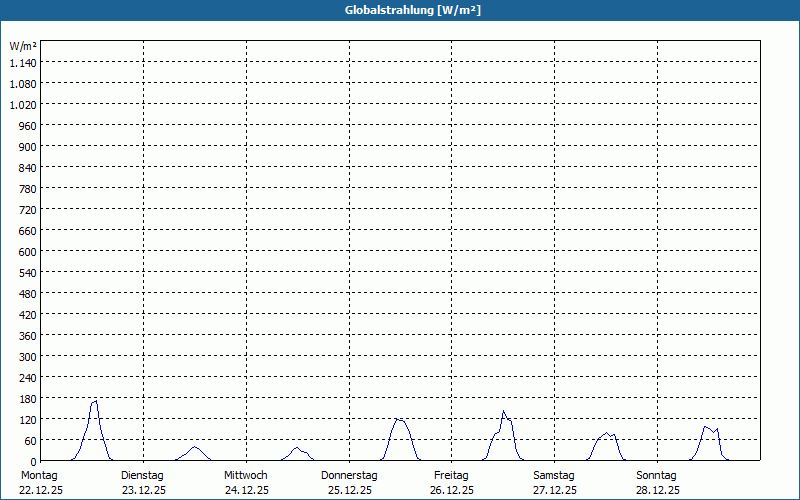800x500 pixels.
Task: Click the 660 y-axis value
Action: point(28,231)
